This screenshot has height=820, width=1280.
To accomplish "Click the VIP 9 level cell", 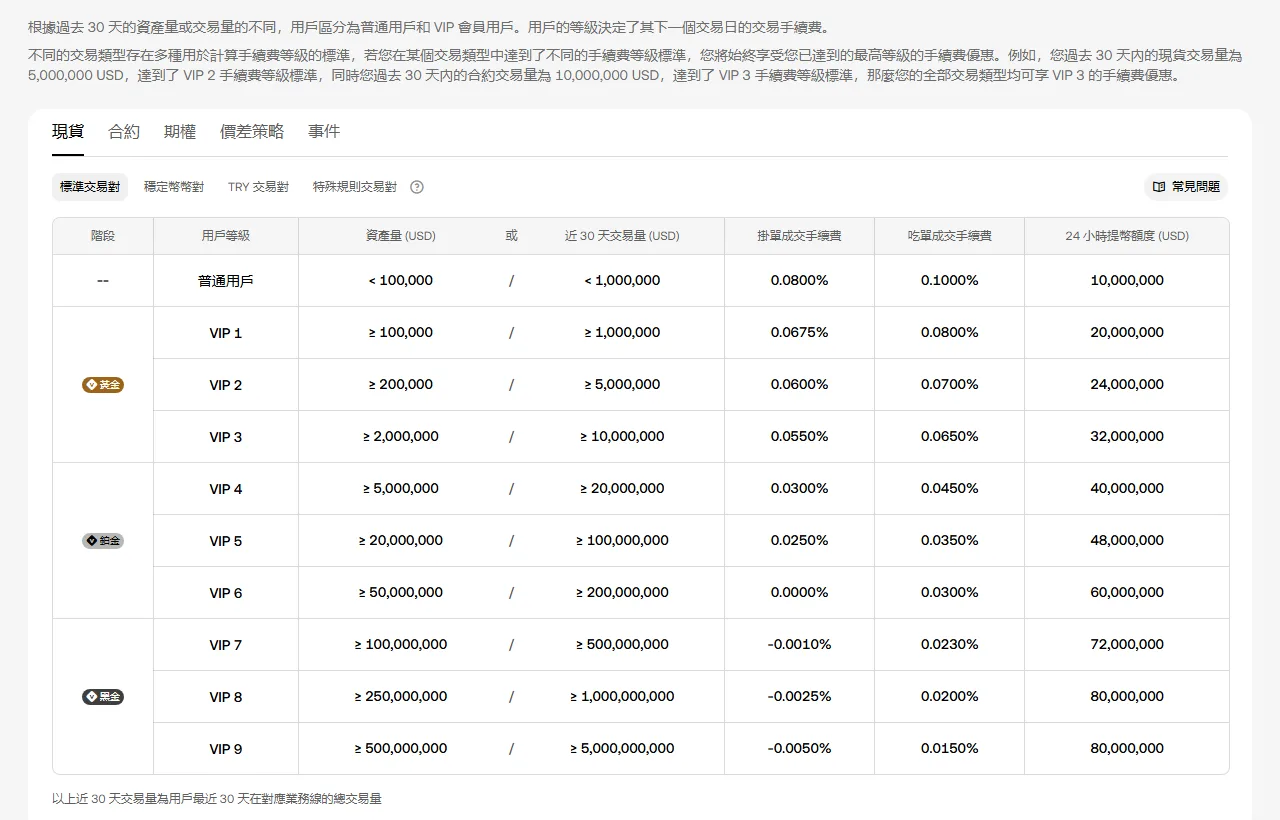I will tap(226, 749).
